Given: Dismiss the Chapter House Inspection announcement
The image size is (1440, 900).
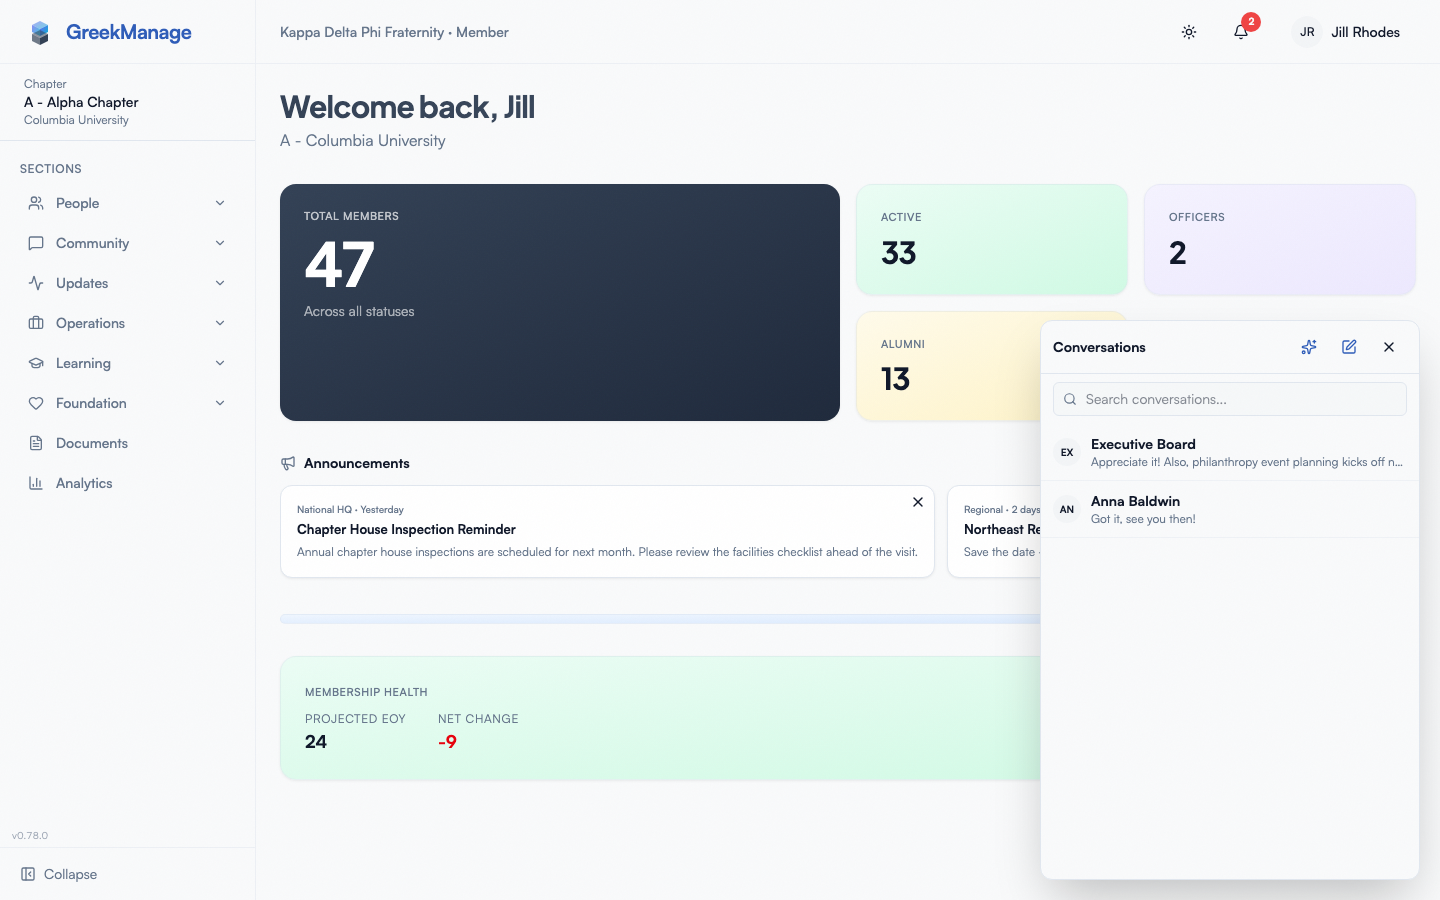Looking at the screenshot, I should (x=918, y=502).
